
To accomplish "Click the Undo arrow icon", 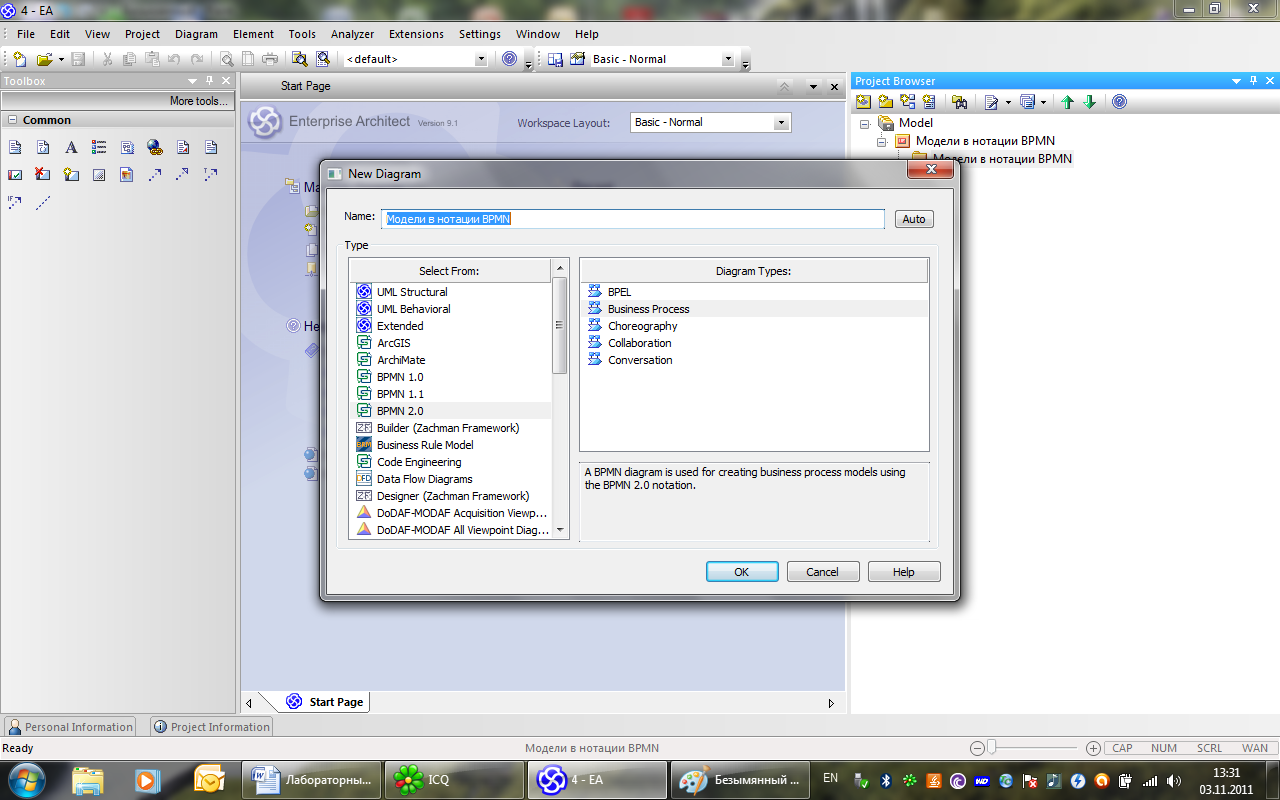I will pyautogui.click(x=174, y=59).
